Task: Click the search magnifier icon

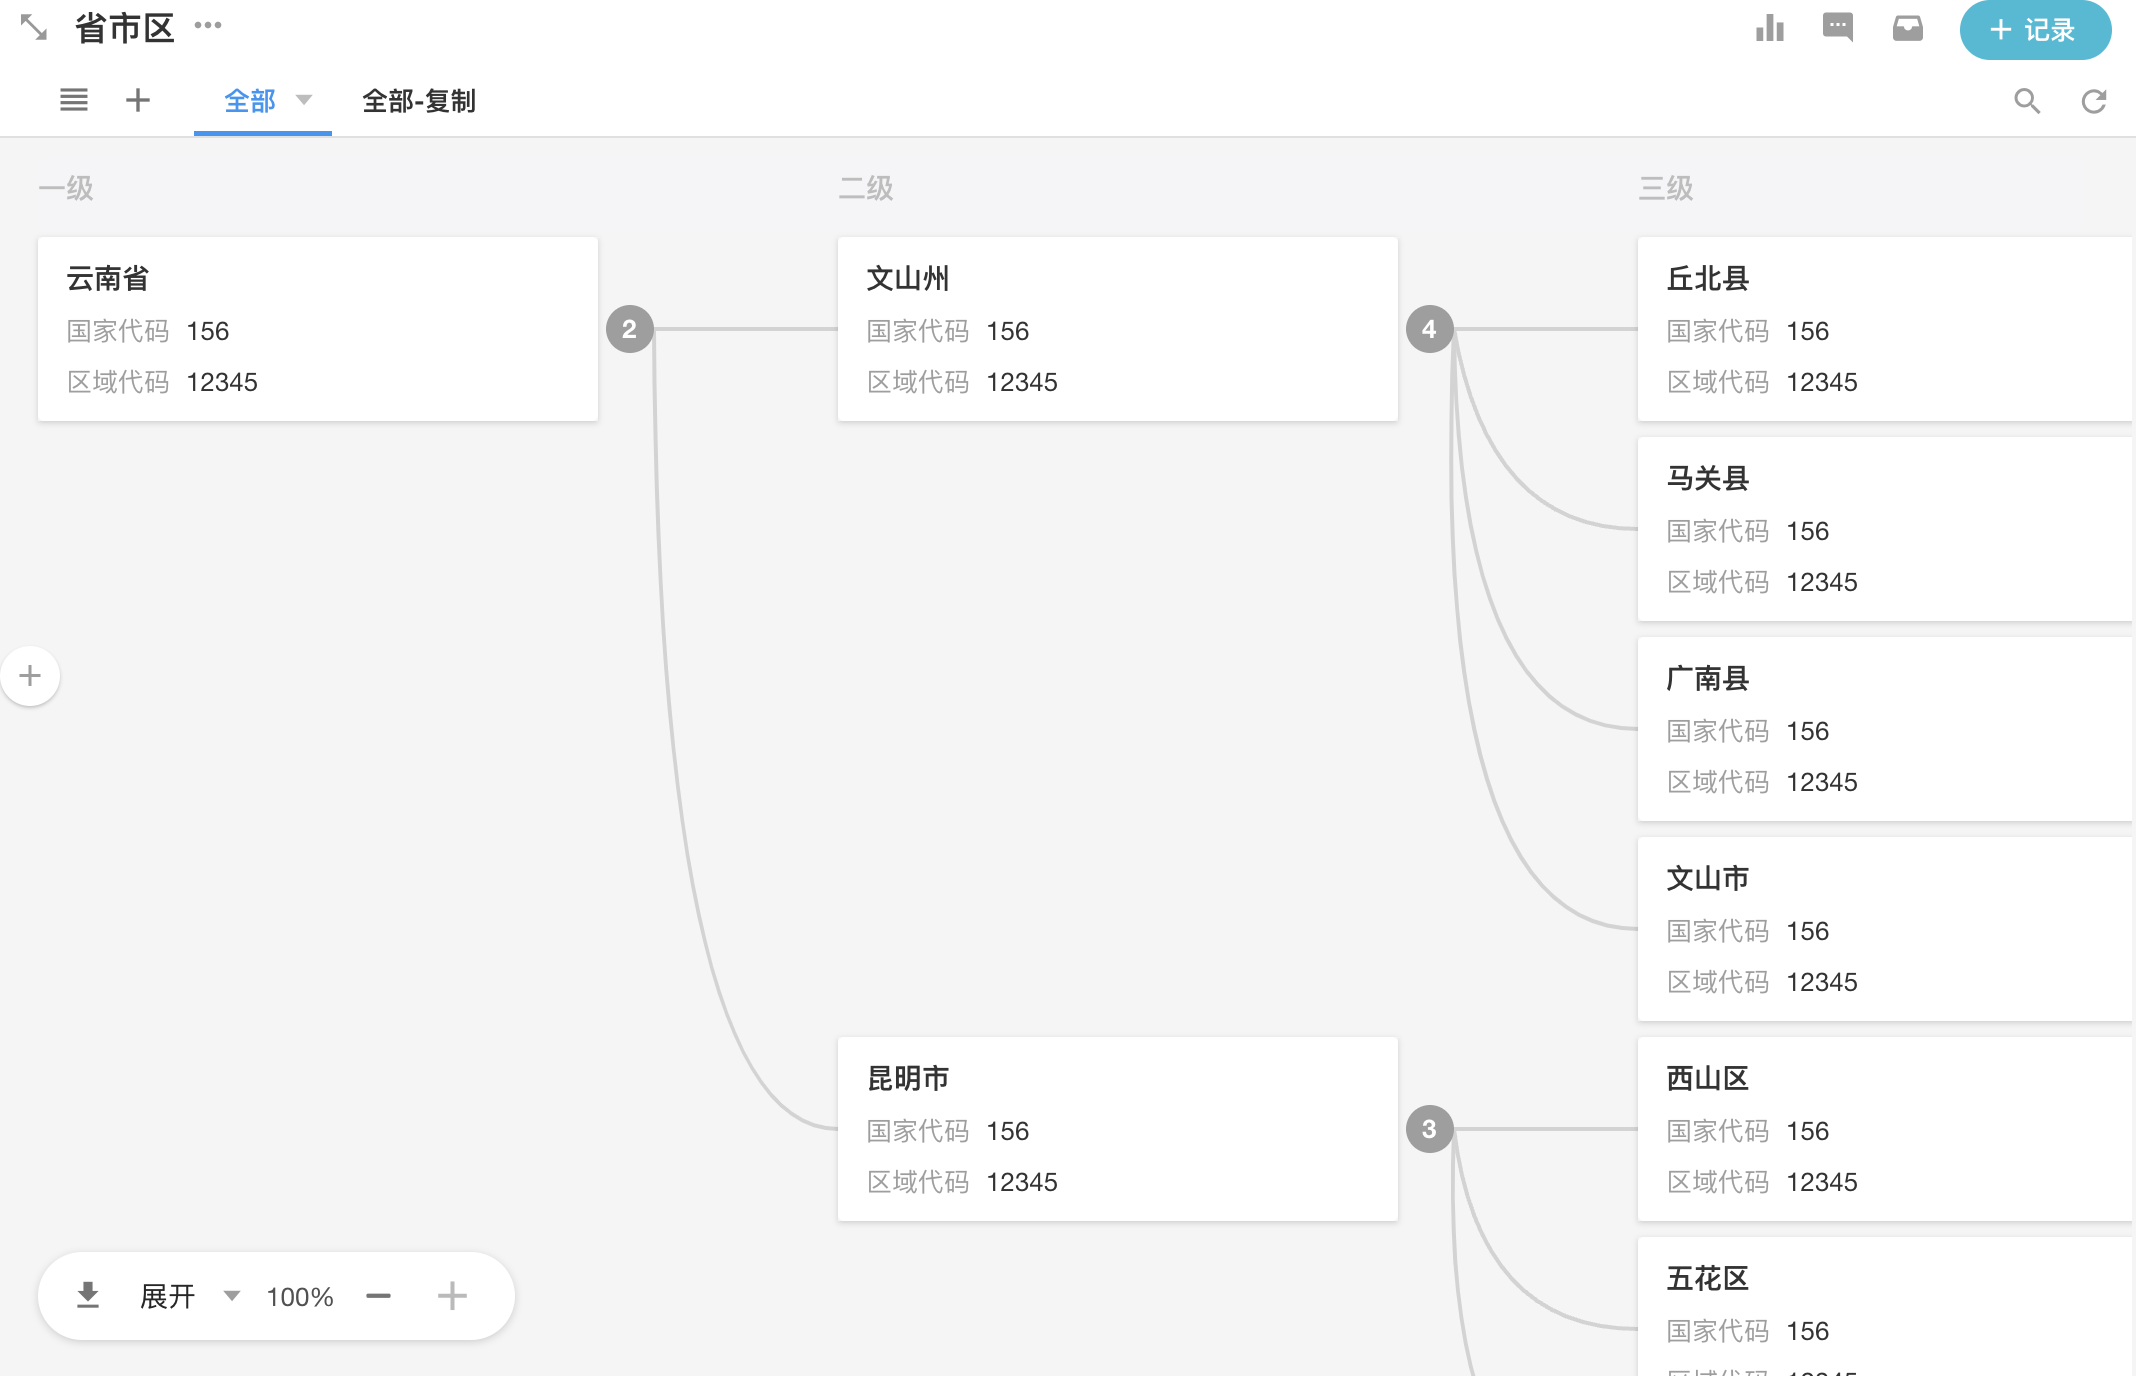Action: pyautogui.click(x=2027, y=101)
